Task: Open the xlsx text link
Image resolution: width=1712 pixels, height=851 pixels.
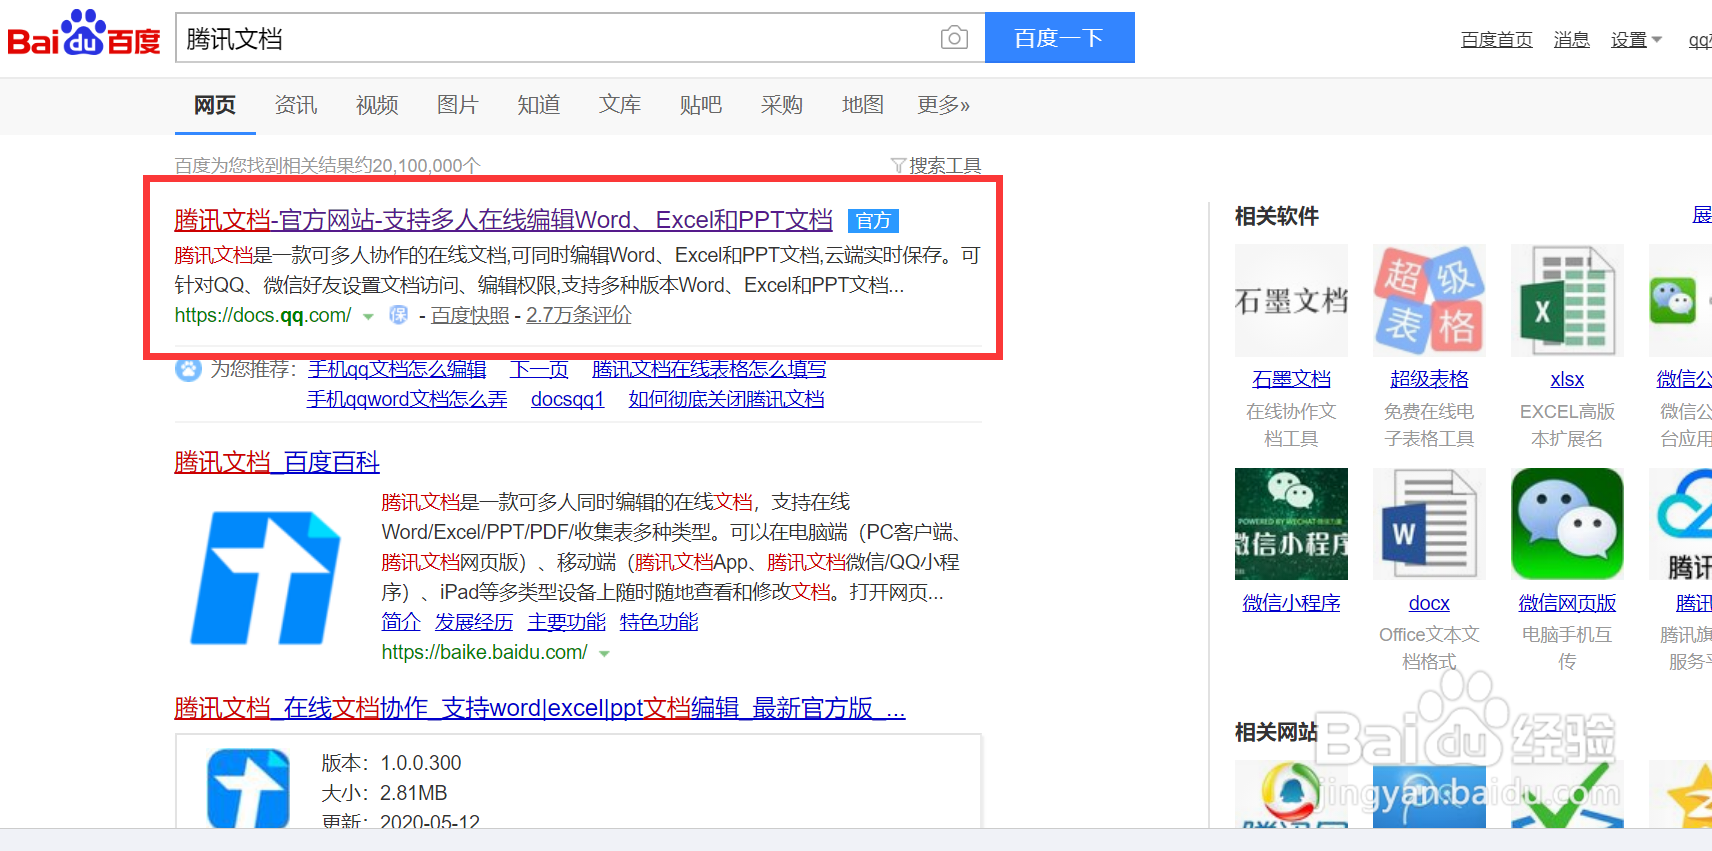Action: point(1567,379)
